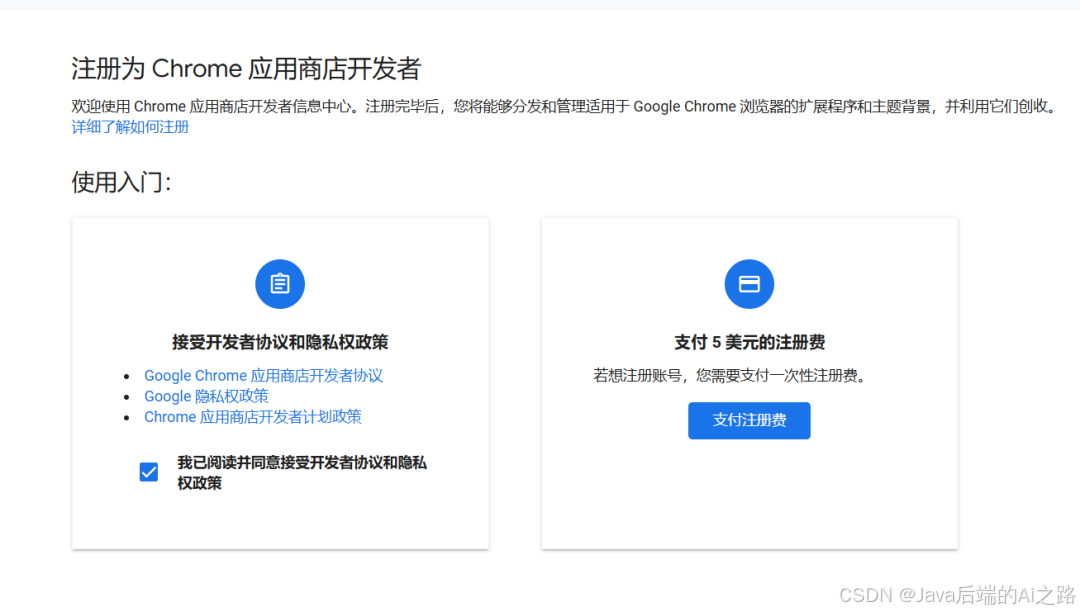The height and width of the screenshot is (612, 1080).
Task: Open the 详细了解如何注册 link
Action: (130, 127)
